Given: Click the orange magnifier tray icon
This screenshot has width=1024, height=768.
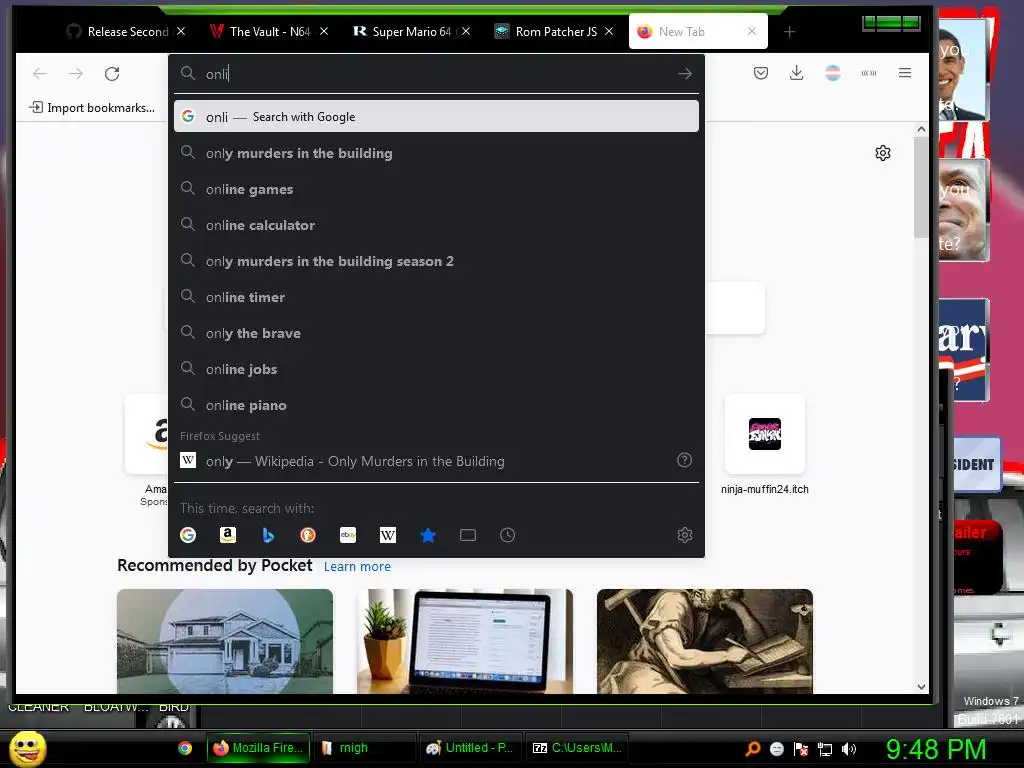Looking at the screenshot, I should coord(753,749).
